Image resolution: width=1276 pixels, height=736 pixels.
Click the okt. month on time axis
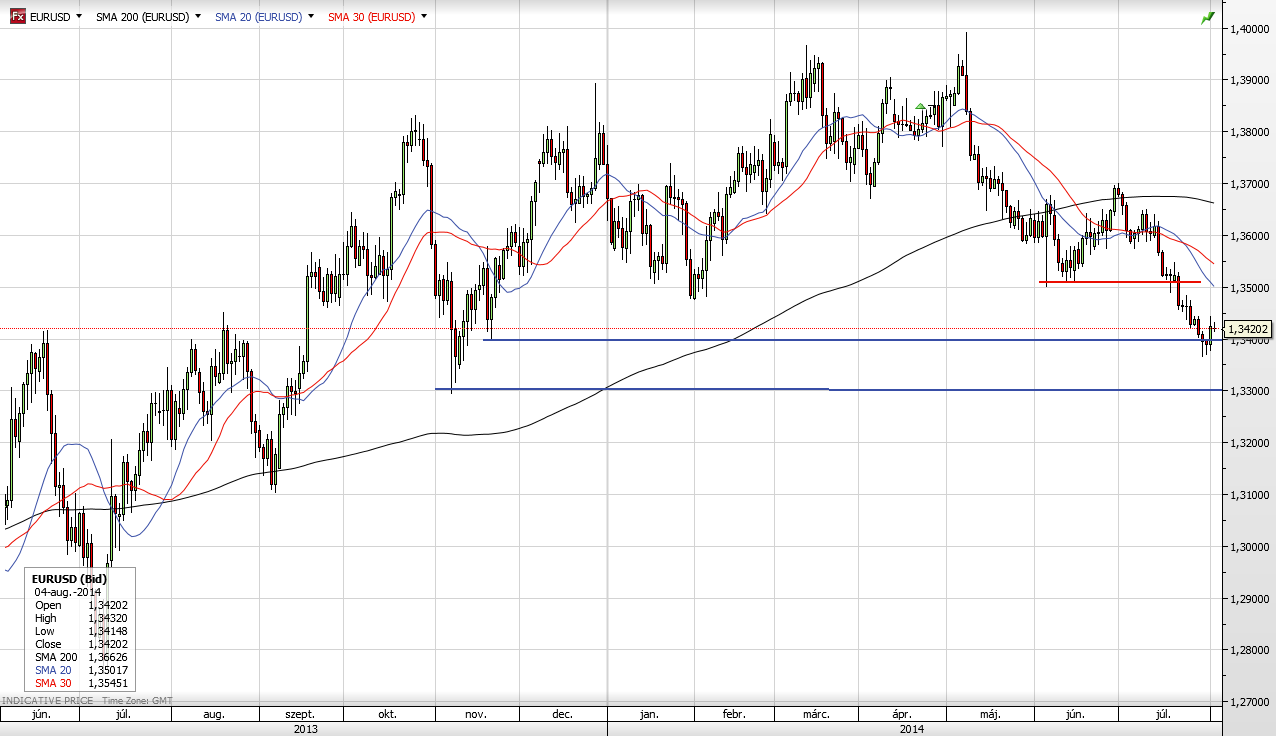tap(388, 715)
